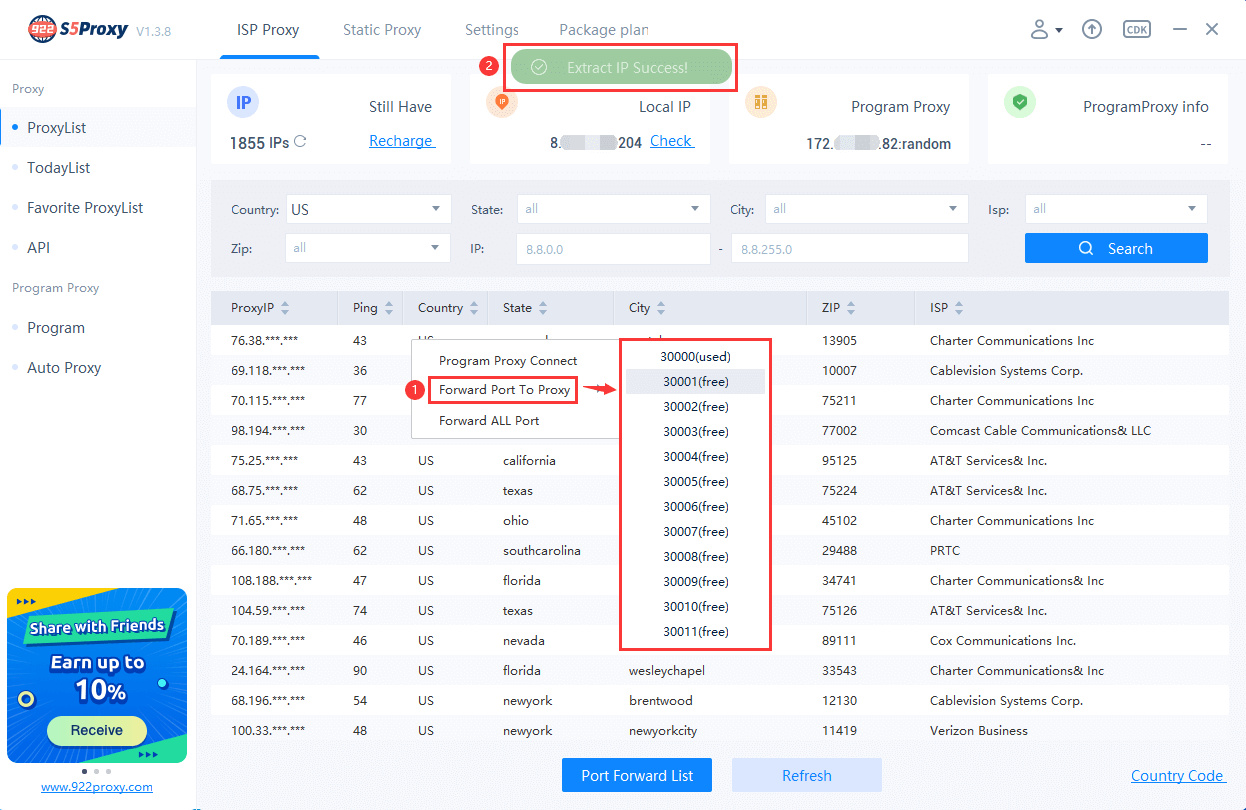Click the blue IP balance icon
Image resolution: width=1246 pixels, height=810 pixels.
pos(243,102)
